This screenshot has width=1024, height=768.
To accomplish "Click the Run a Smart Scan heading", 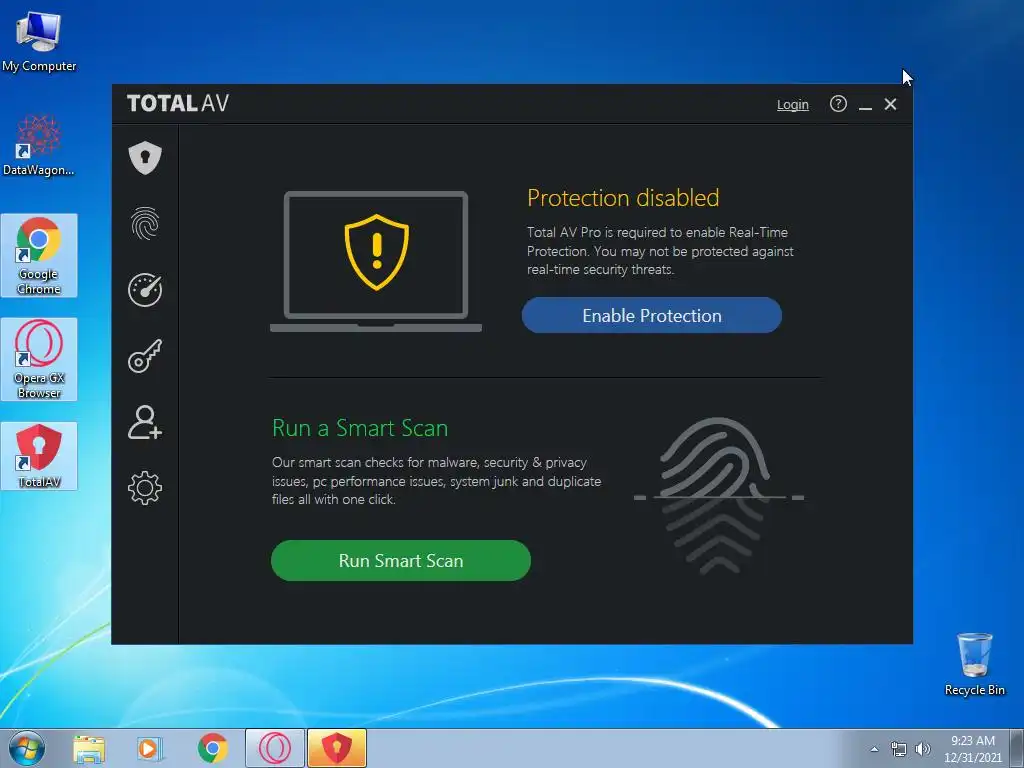I will coord(360,428).
